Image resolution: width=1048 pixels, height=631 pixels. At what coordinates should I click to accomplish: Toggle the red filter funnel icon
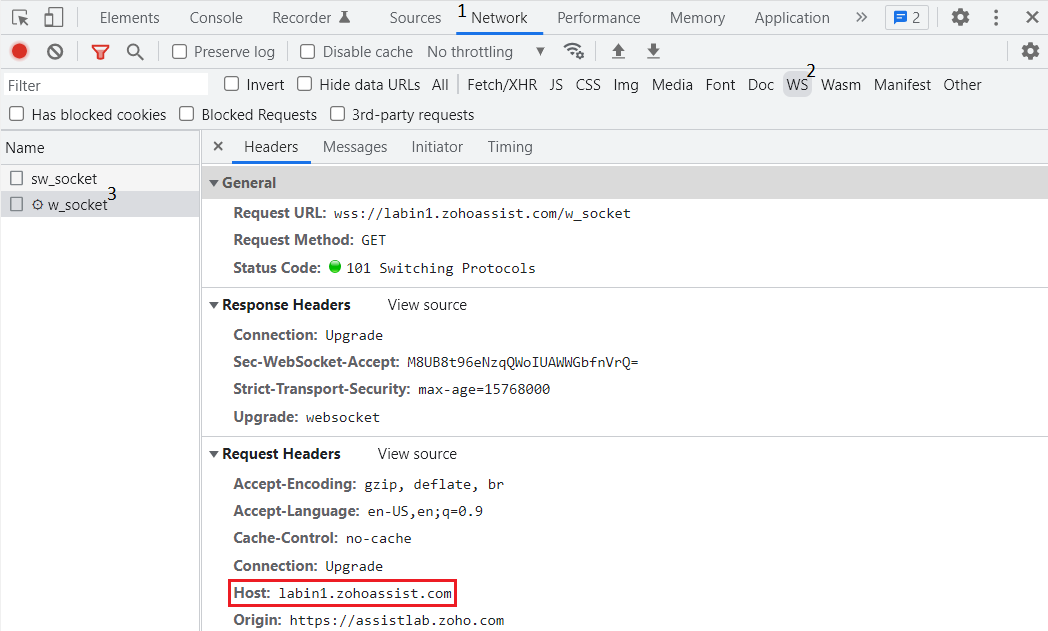coord(100,52)
